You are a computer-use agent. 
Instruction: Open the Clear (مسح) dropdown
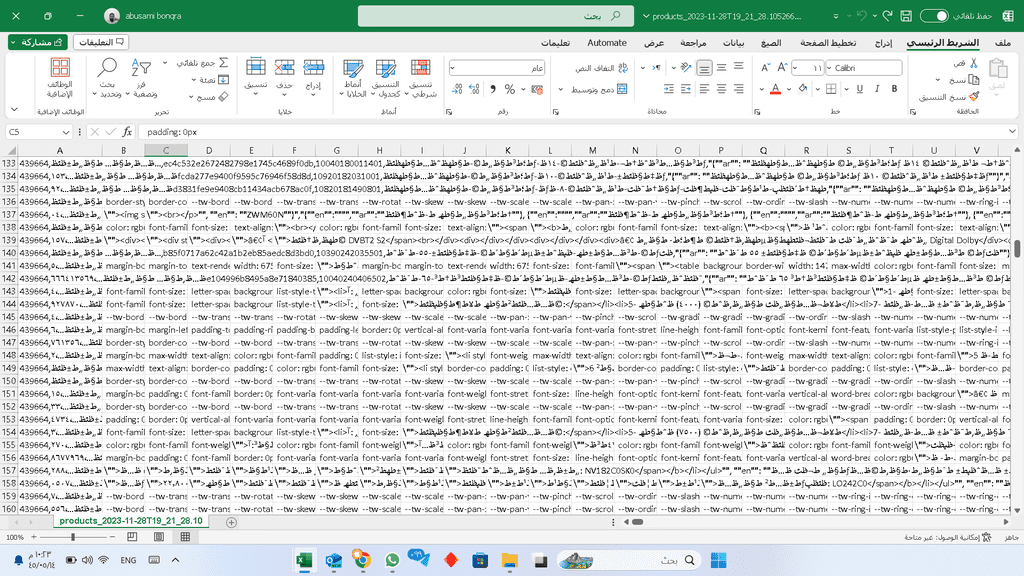[191, 97]
